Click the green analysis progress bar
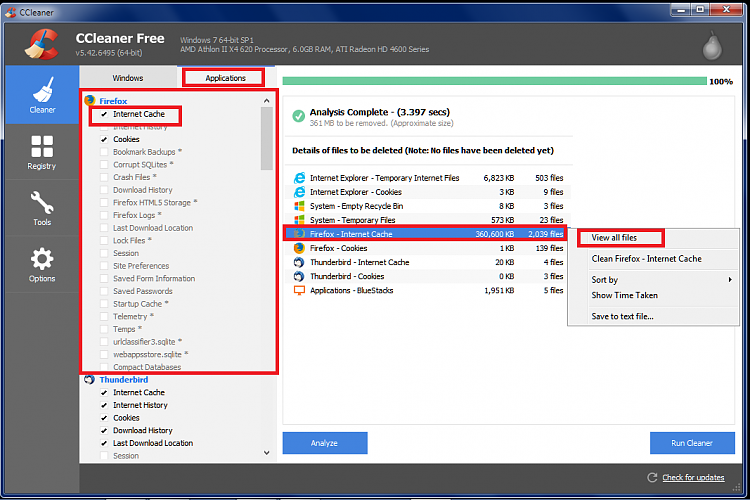This screenshot has width=750, height=500. [x=495, y=81]
